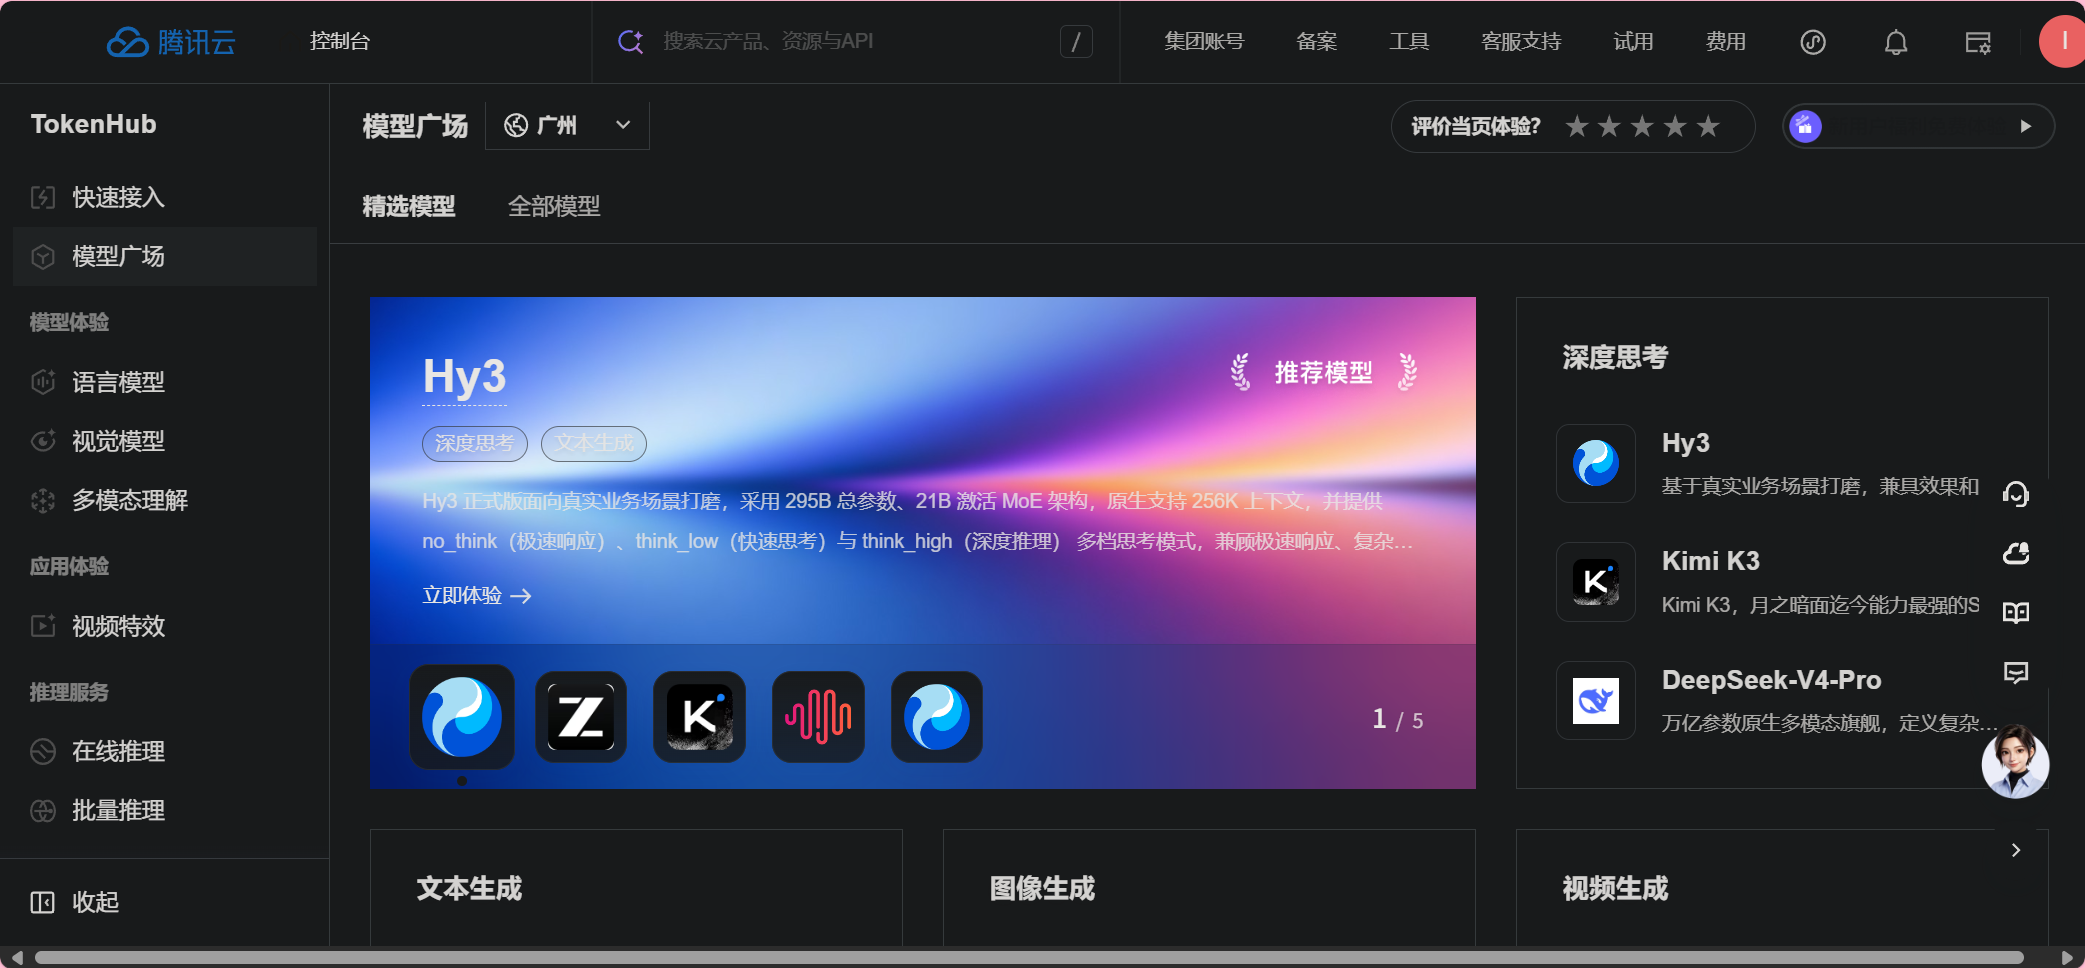
Task: Rate the page one star
Action: [x=1577, y=127]
